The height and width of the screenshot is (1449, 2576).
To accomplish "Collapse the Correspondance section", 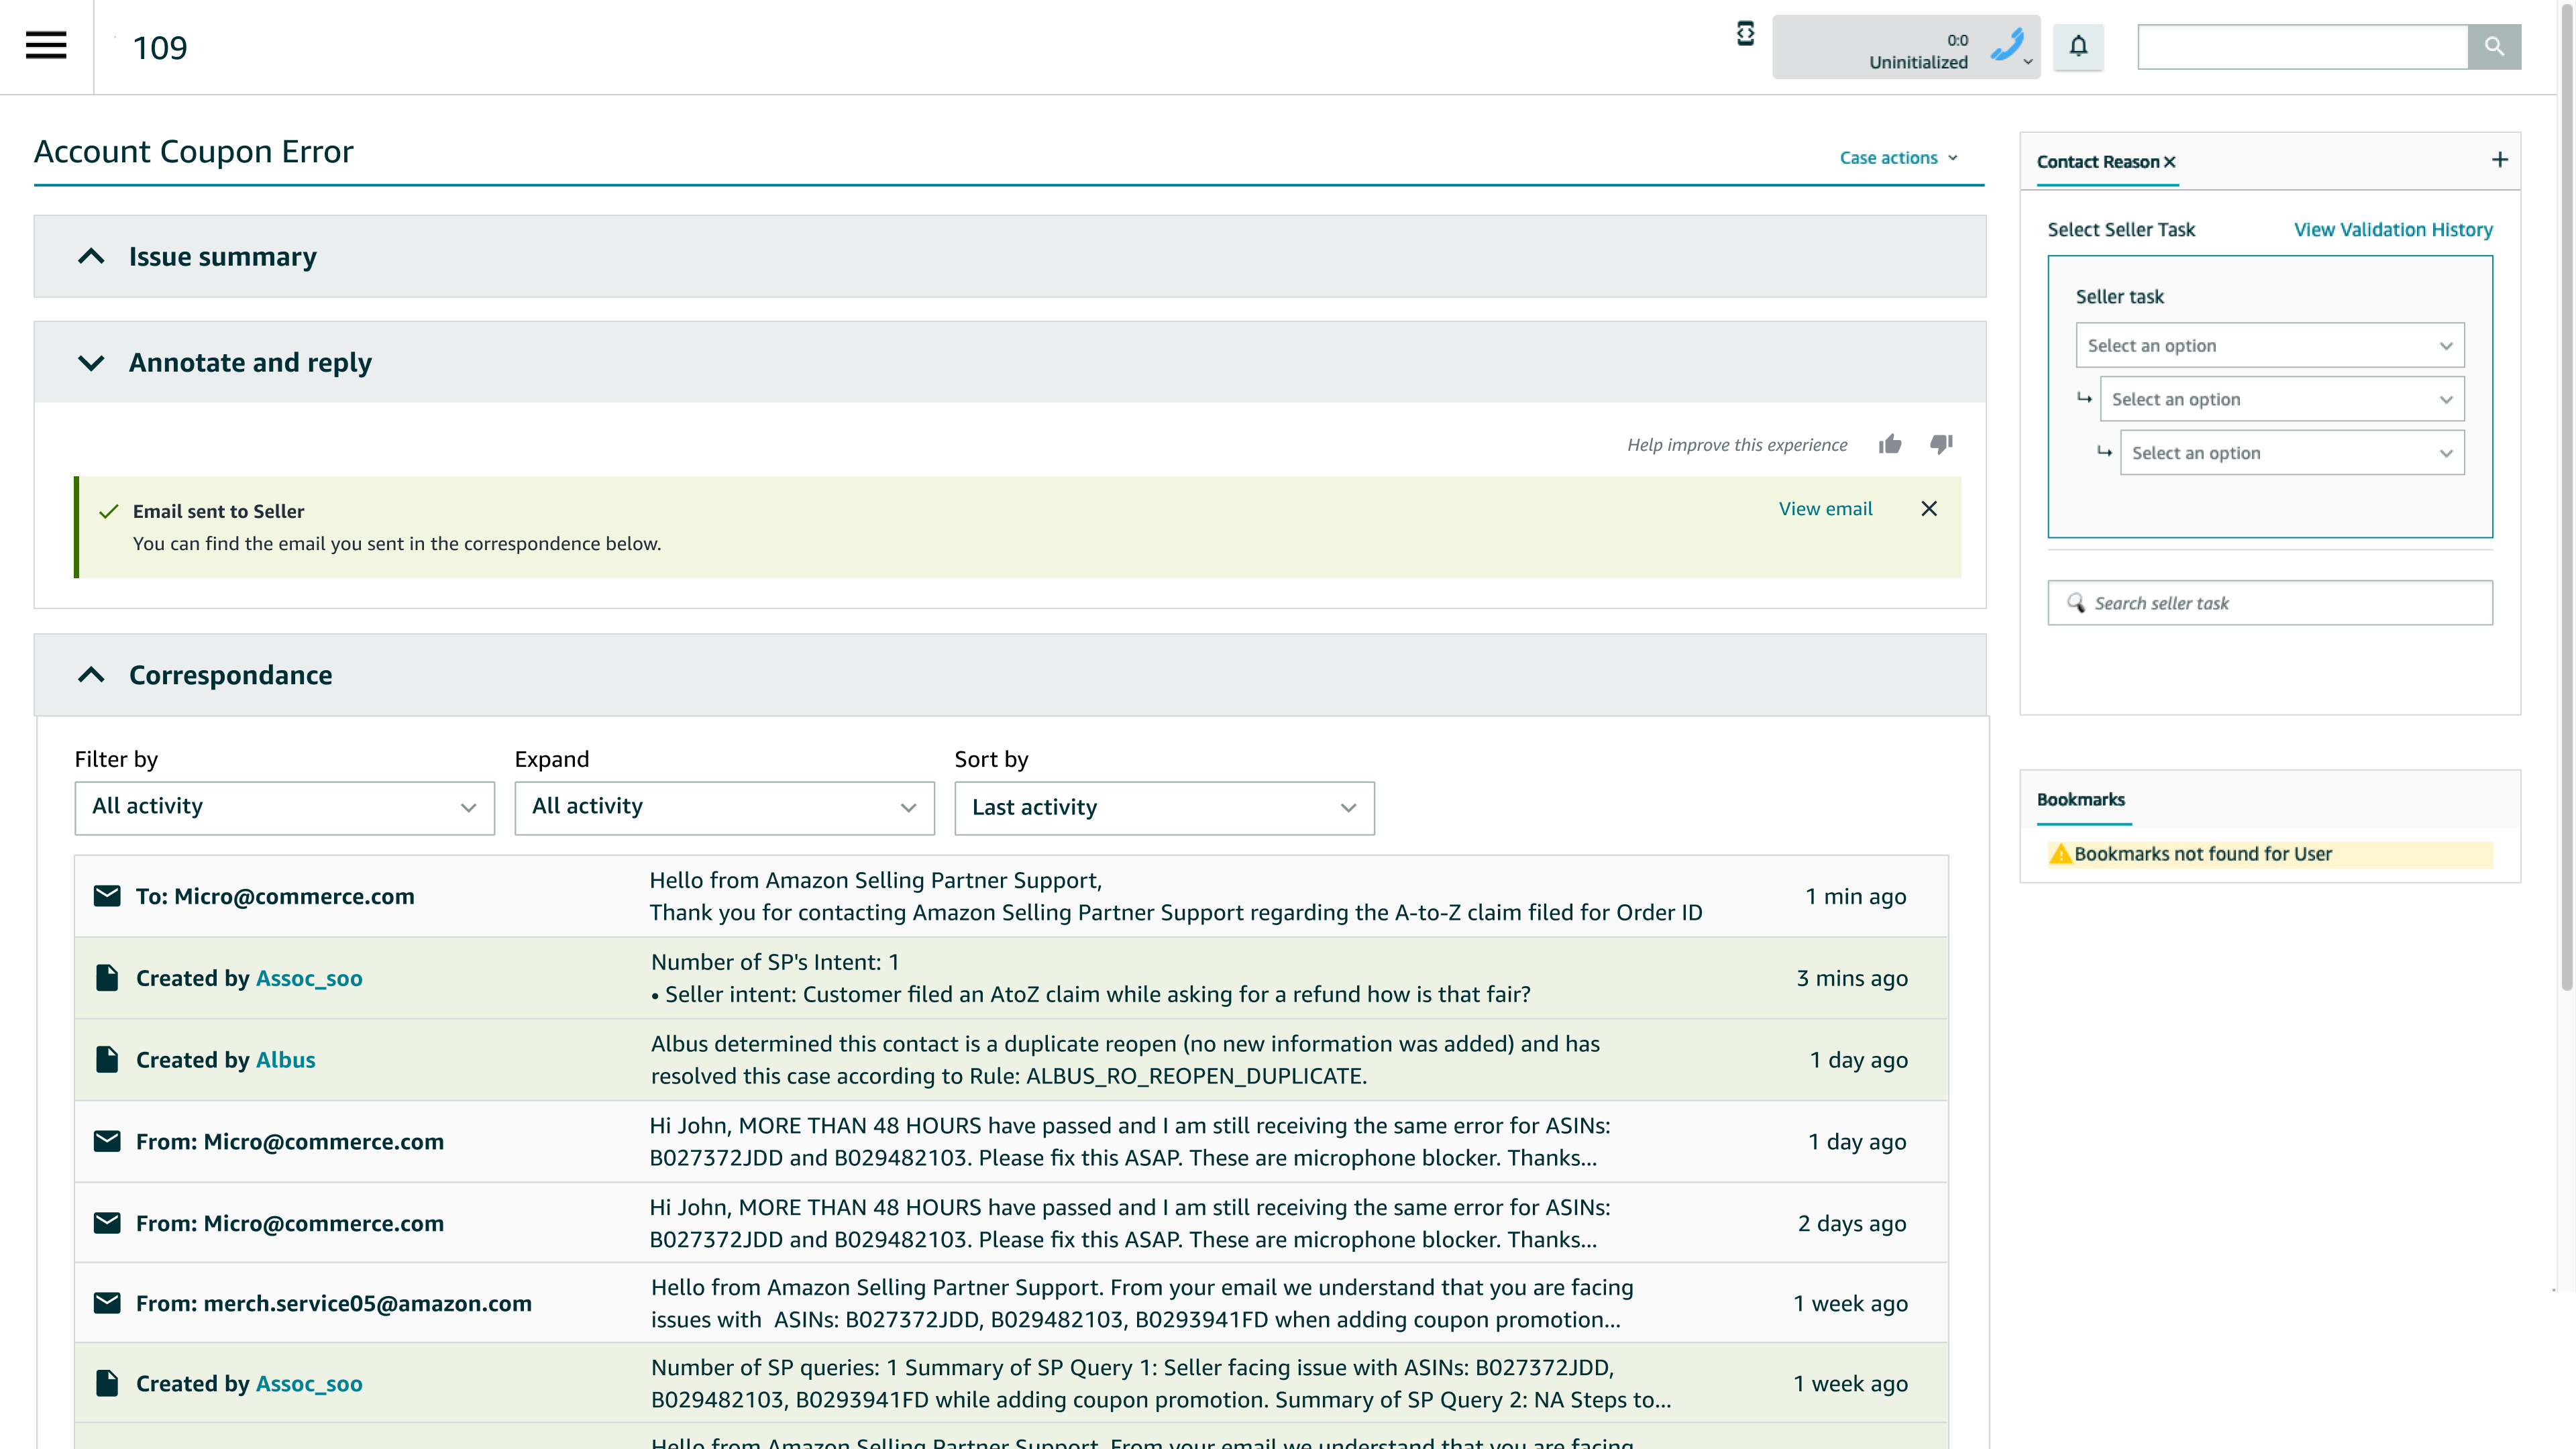I will (x=93, y=674).
